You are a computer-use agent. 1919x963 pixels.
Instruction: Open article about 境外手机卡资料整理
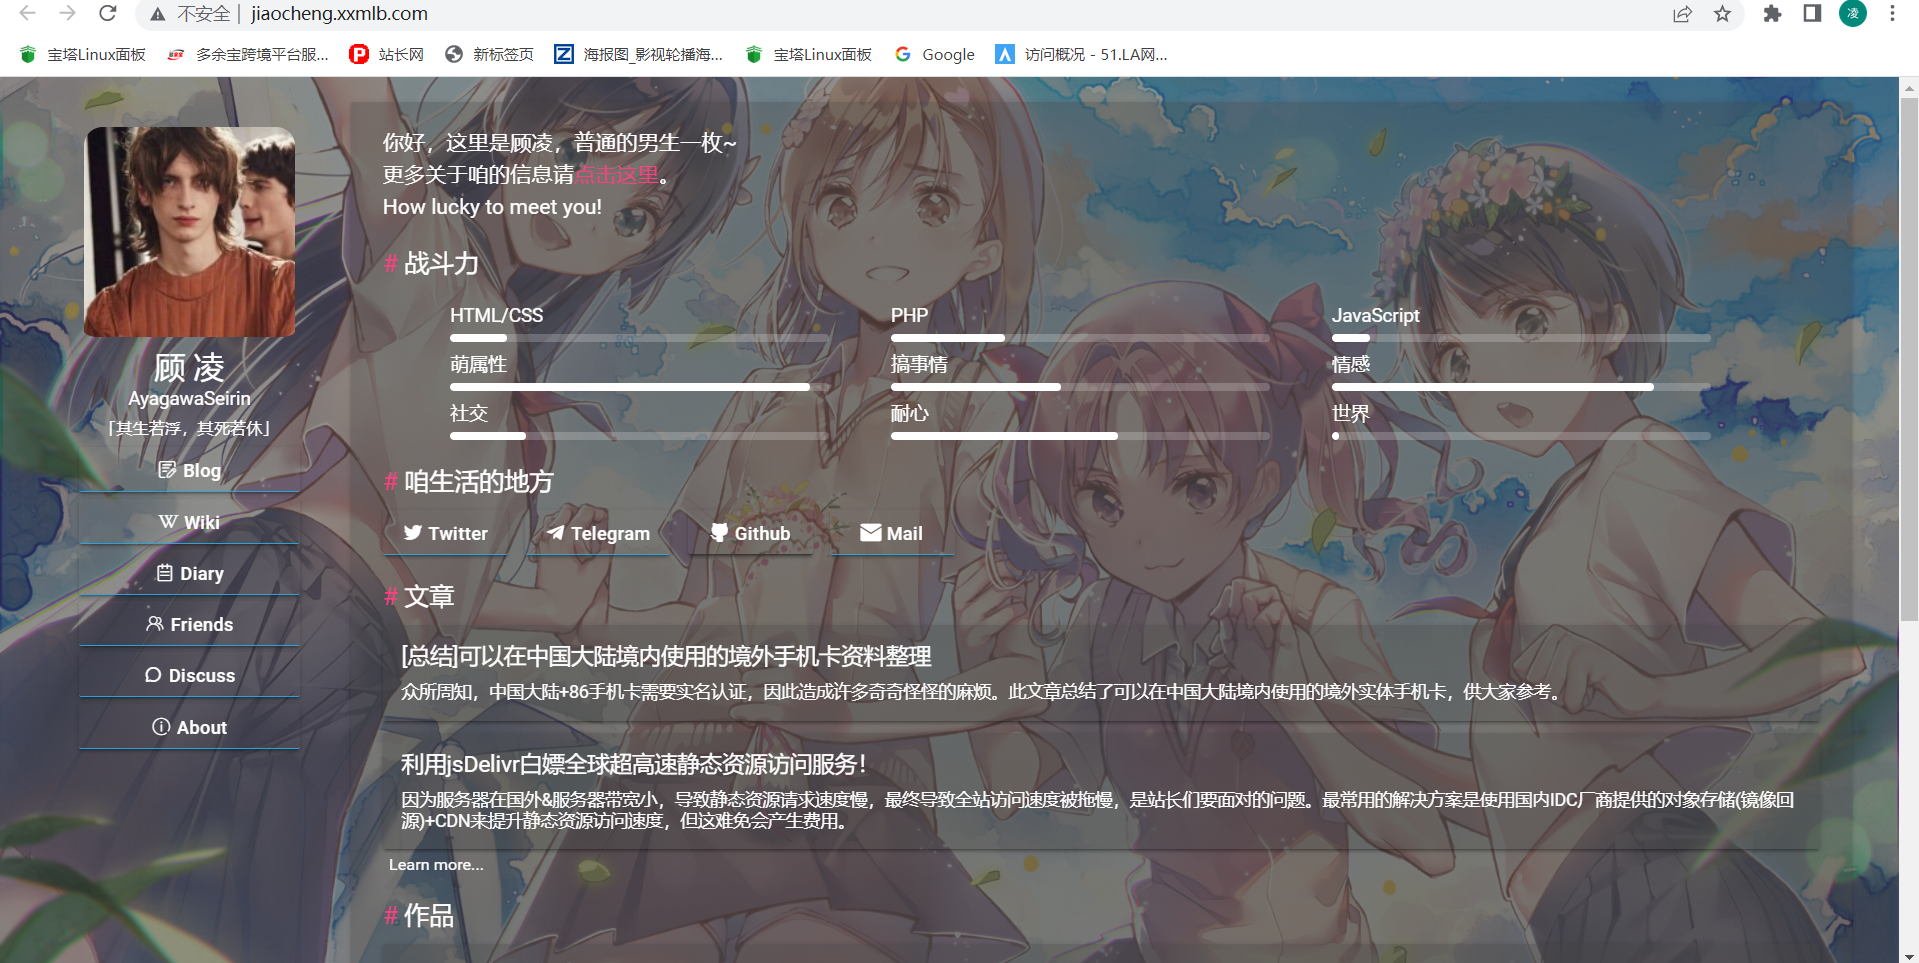(x=666, y=656)
